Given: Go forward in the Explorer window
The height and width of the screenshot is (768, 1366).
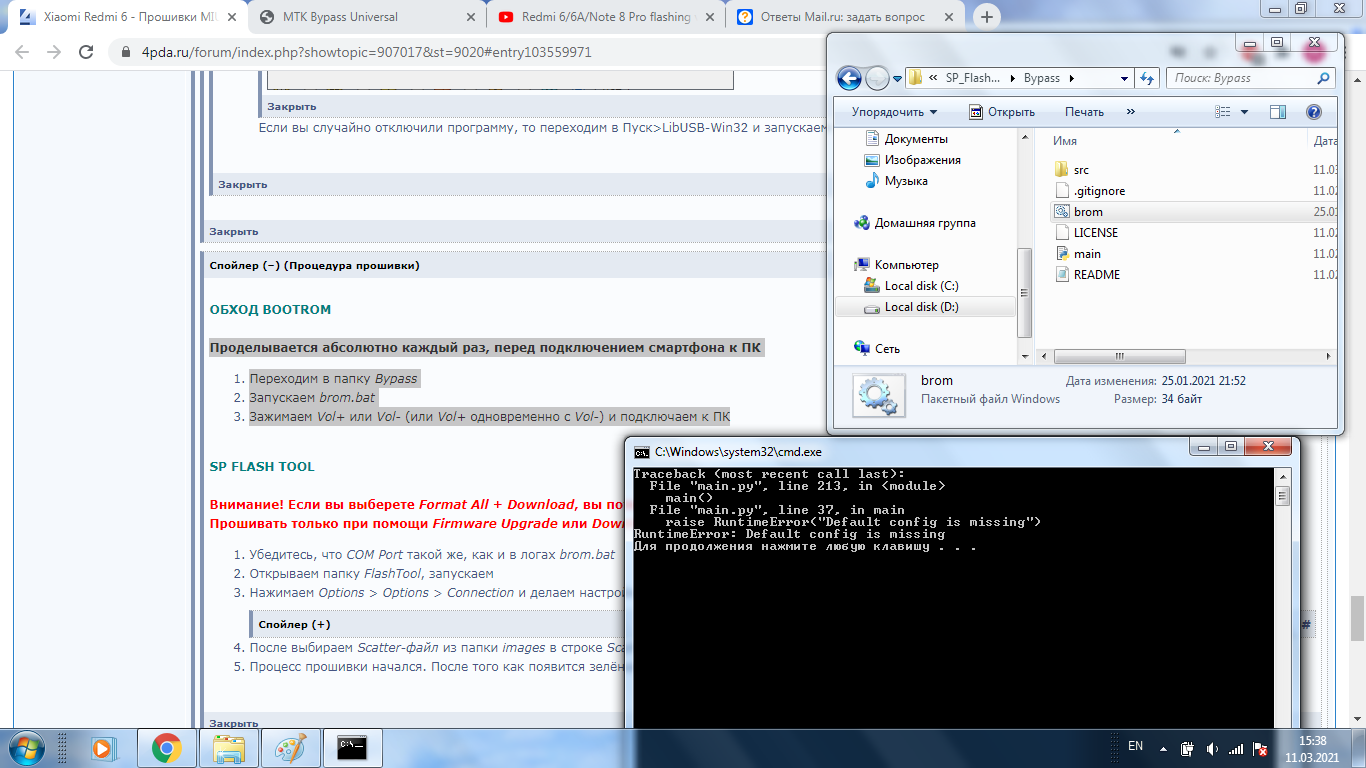Looking at the screenshot, I should (876, 78).
